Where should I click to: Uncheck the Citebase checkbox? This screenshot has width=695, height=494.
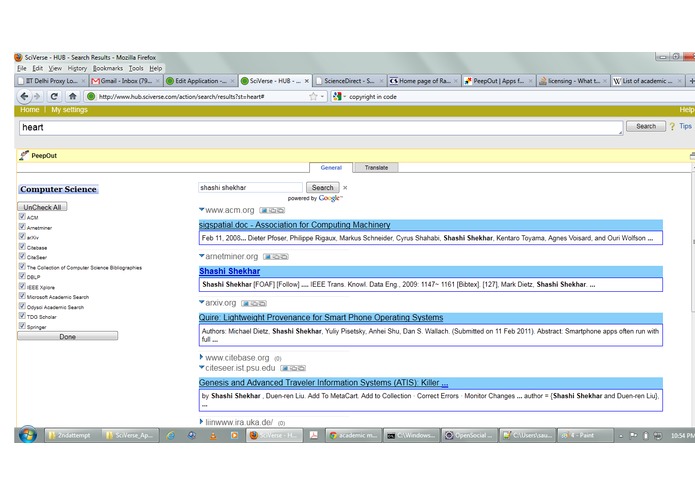coord(22,247)
